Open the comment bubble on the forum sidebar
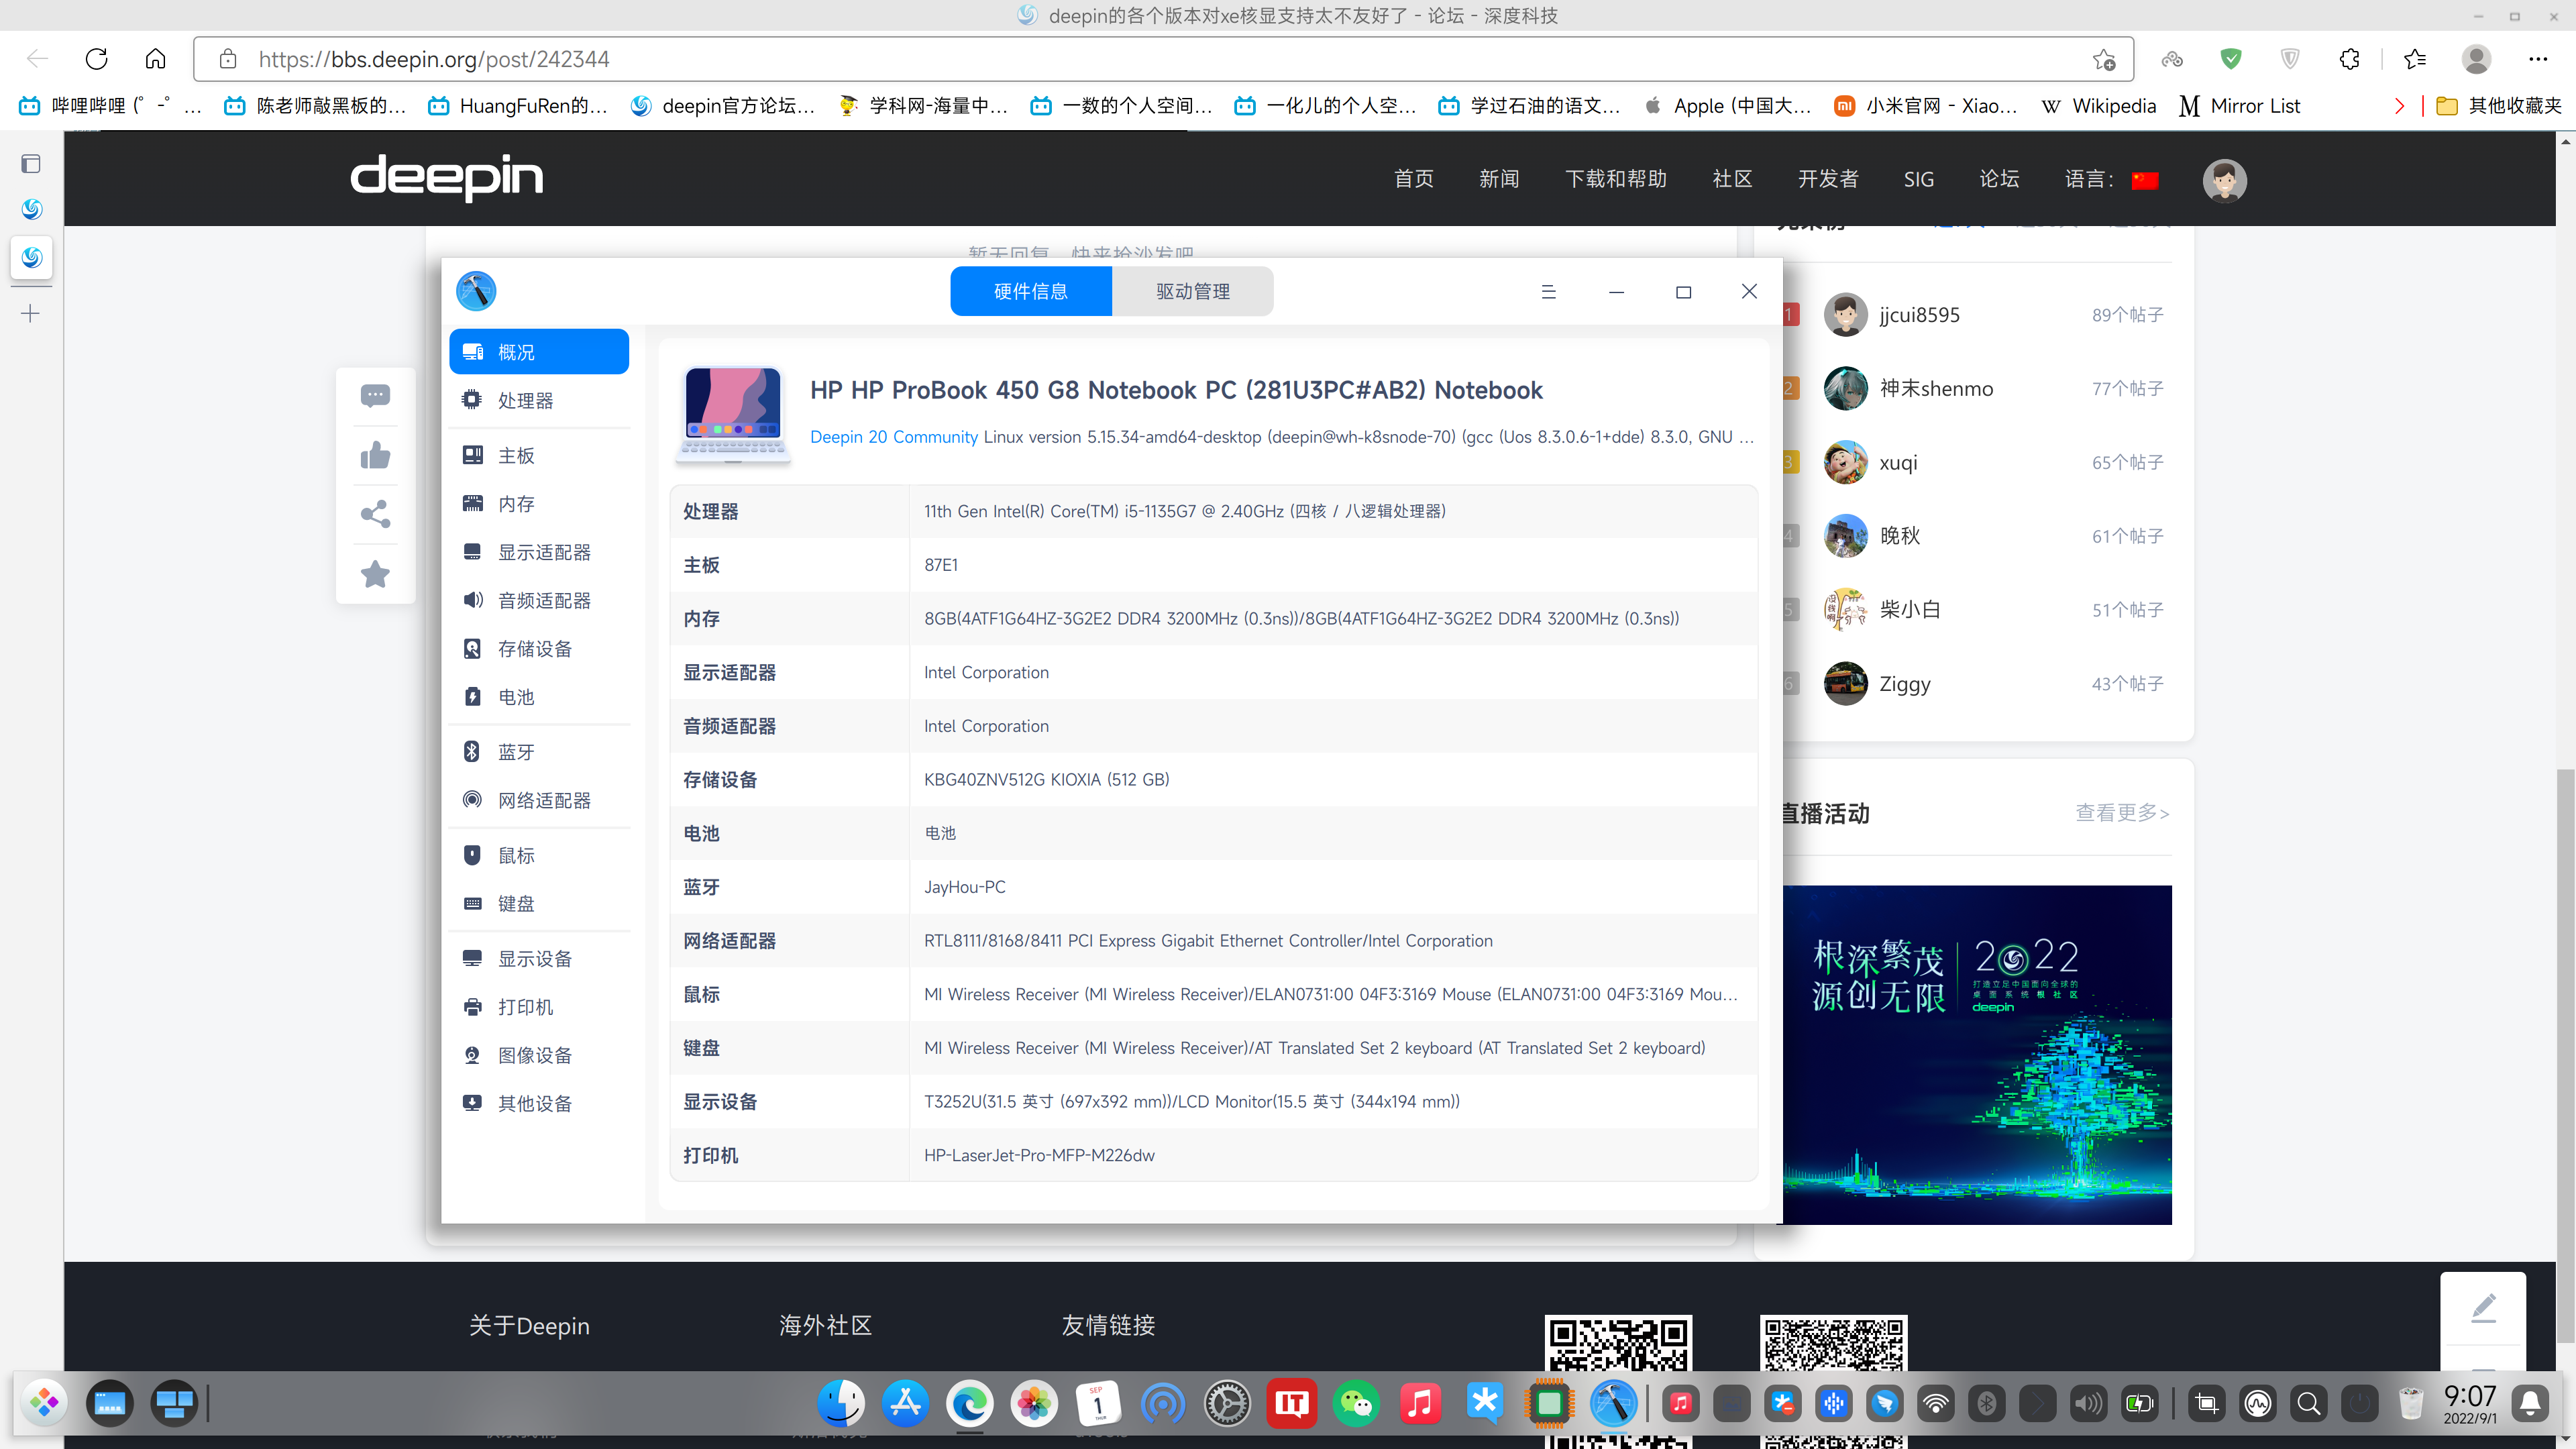 pos(375,395)
